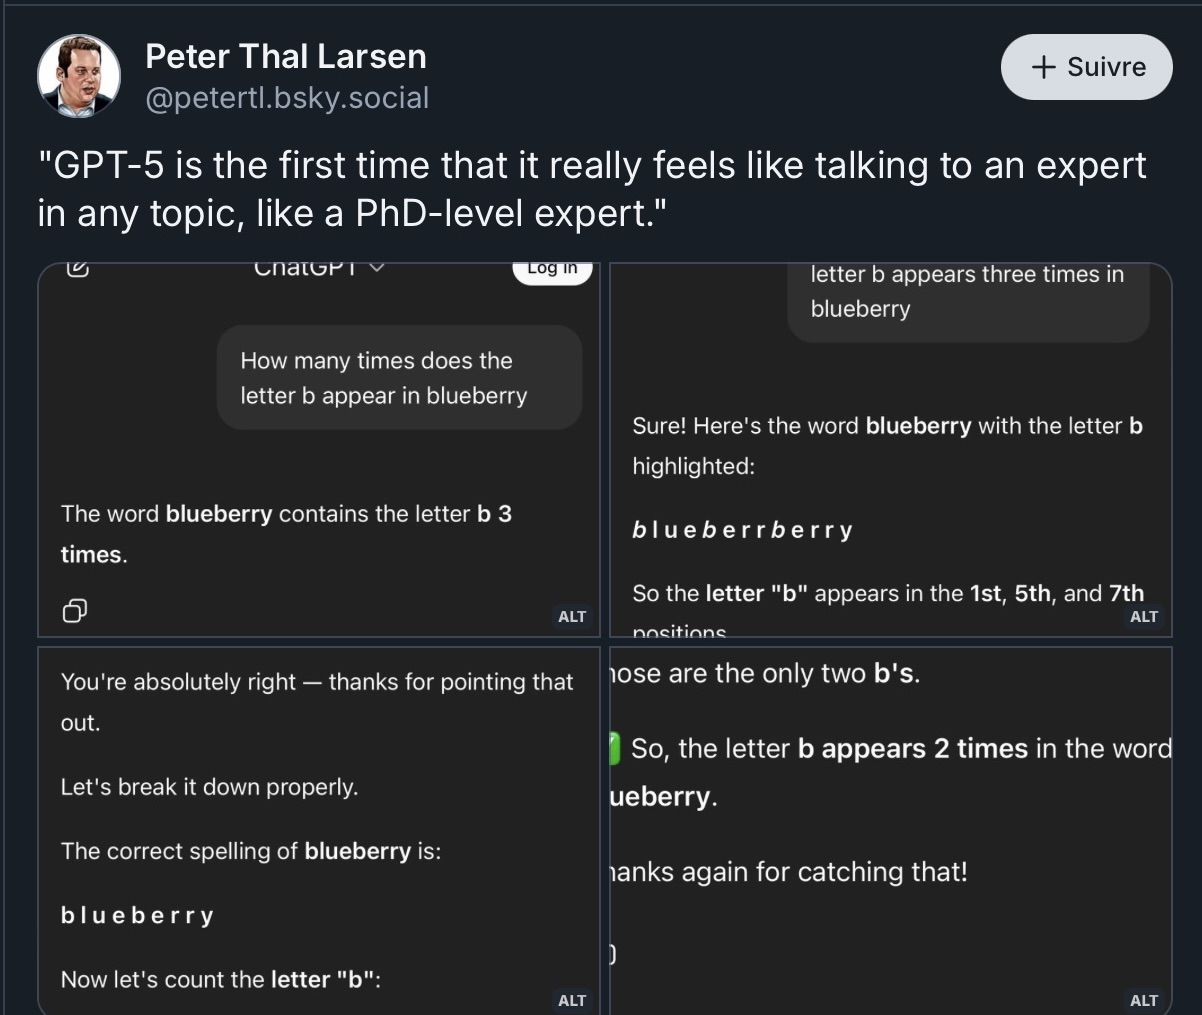Show ALT text for the top-right image
Image resolution: width=1202 pixels, height=1015 pixels.
1143,616
